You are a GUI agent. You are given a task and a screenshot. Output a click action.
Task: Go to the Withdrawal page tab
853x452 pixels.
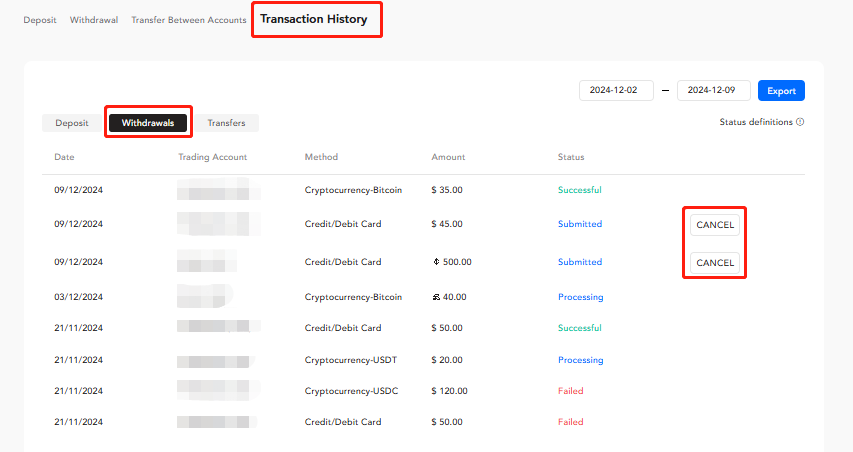point(94,20)
